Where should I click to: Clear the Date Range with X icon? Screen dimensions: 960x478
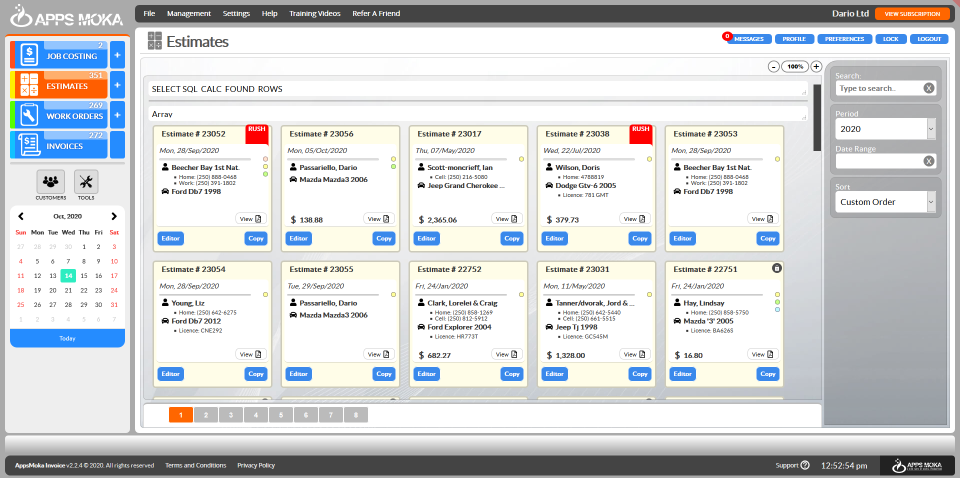929,161
